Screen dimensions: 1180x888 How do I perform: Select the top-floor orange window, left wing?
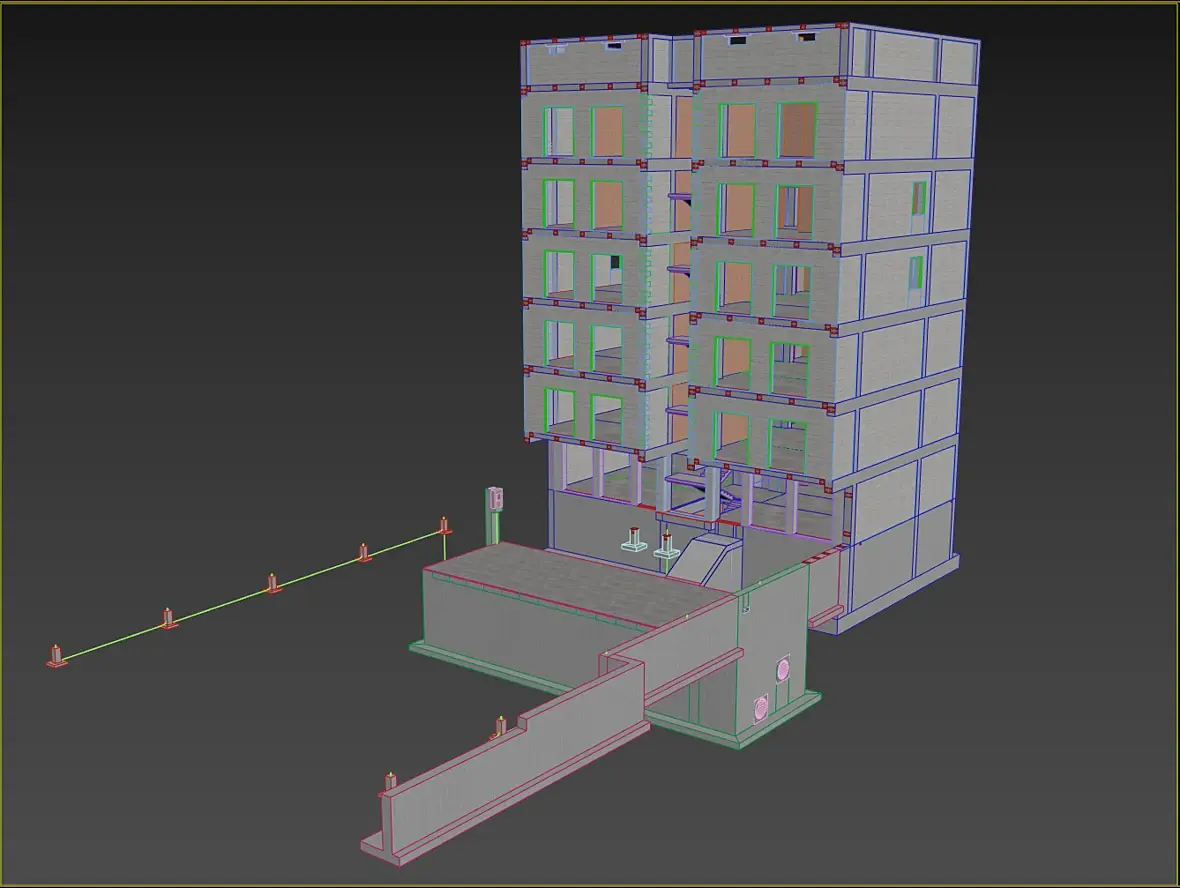coord(607,132)
